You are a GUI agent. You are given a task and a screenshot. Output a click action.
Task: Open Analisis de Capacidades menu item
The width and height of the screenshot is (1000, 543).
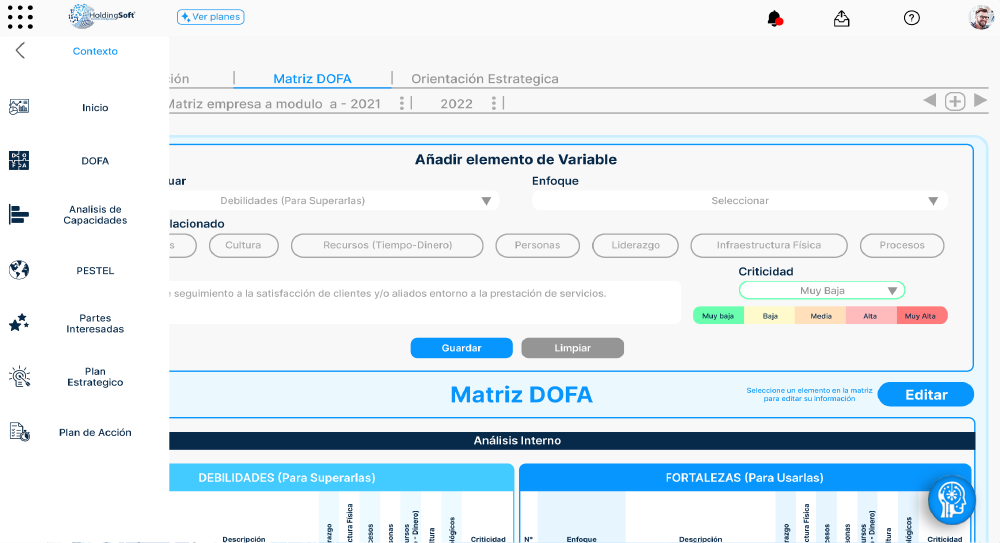(x=95, y=215)
